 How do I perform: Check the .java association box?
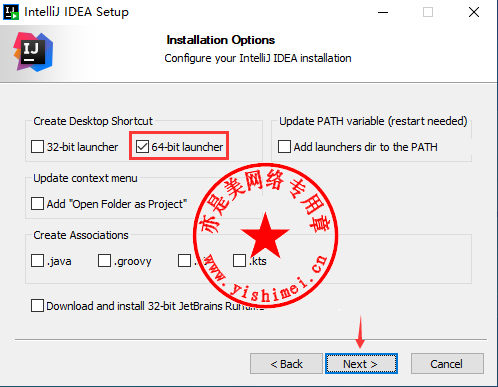point(37,261)
